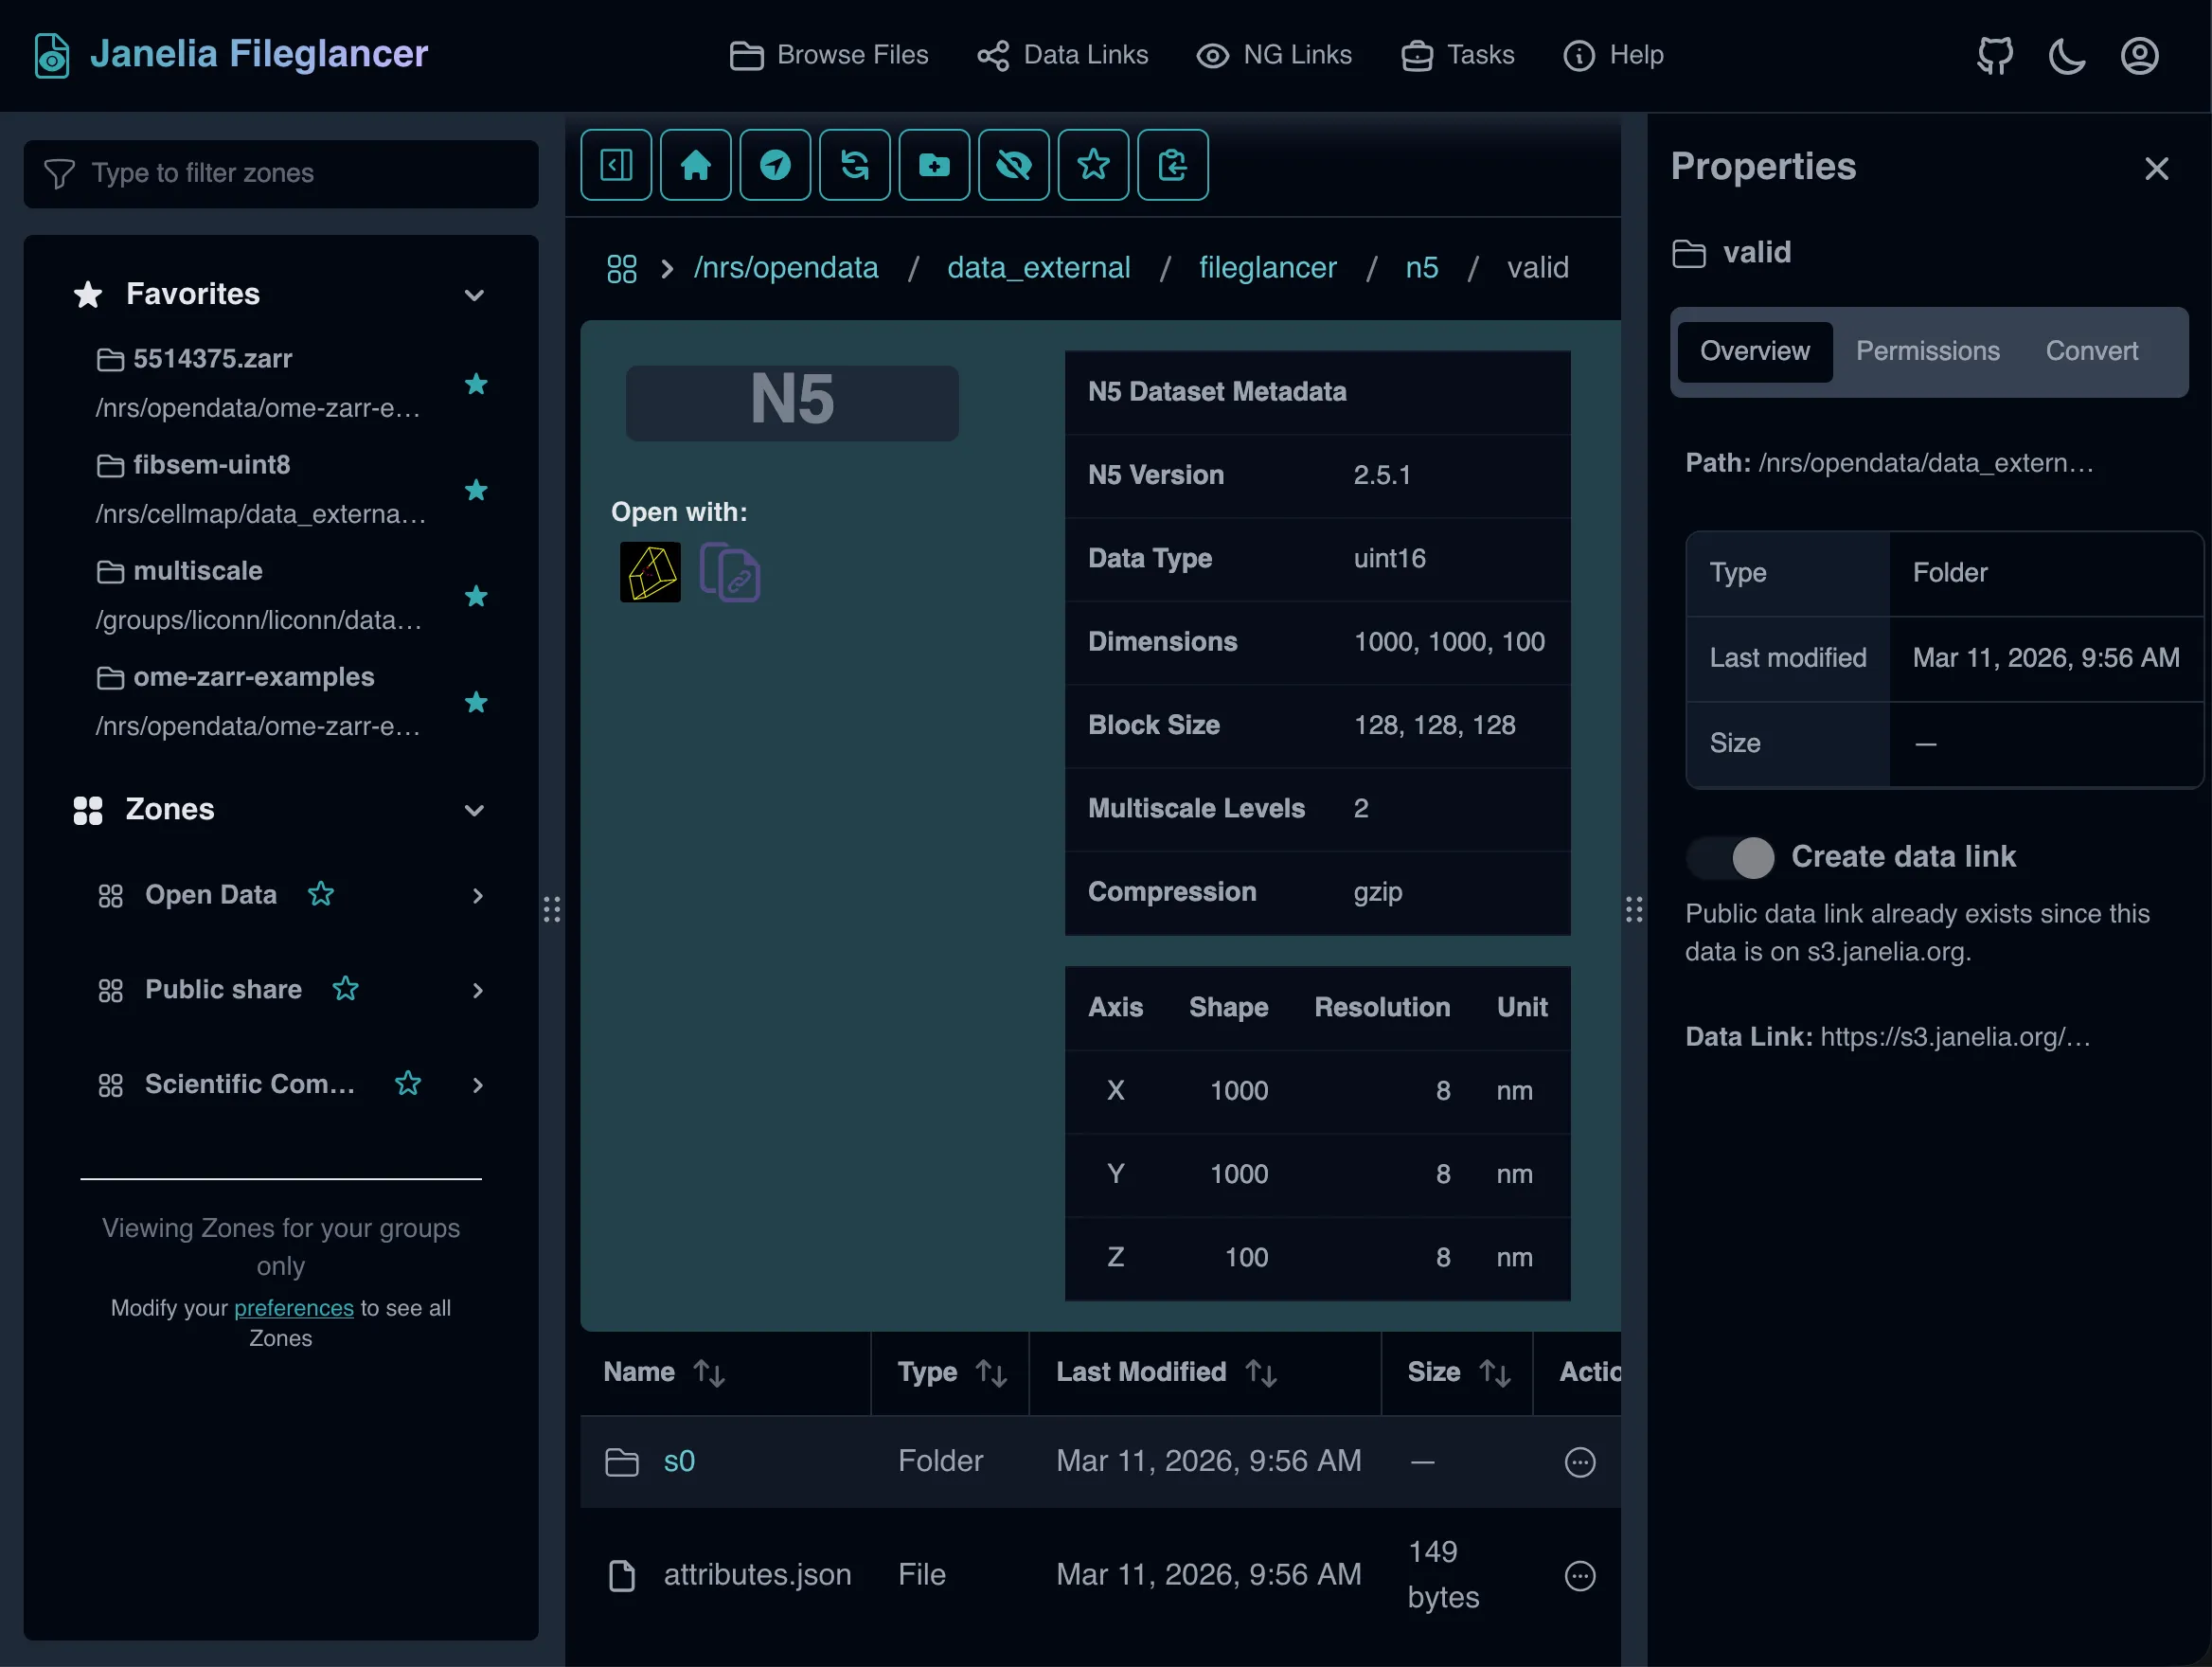Viewport: 2212px width, 1667px height.
Task: Toggle visibility of hidden files
Action: (x=1013, y=165)
